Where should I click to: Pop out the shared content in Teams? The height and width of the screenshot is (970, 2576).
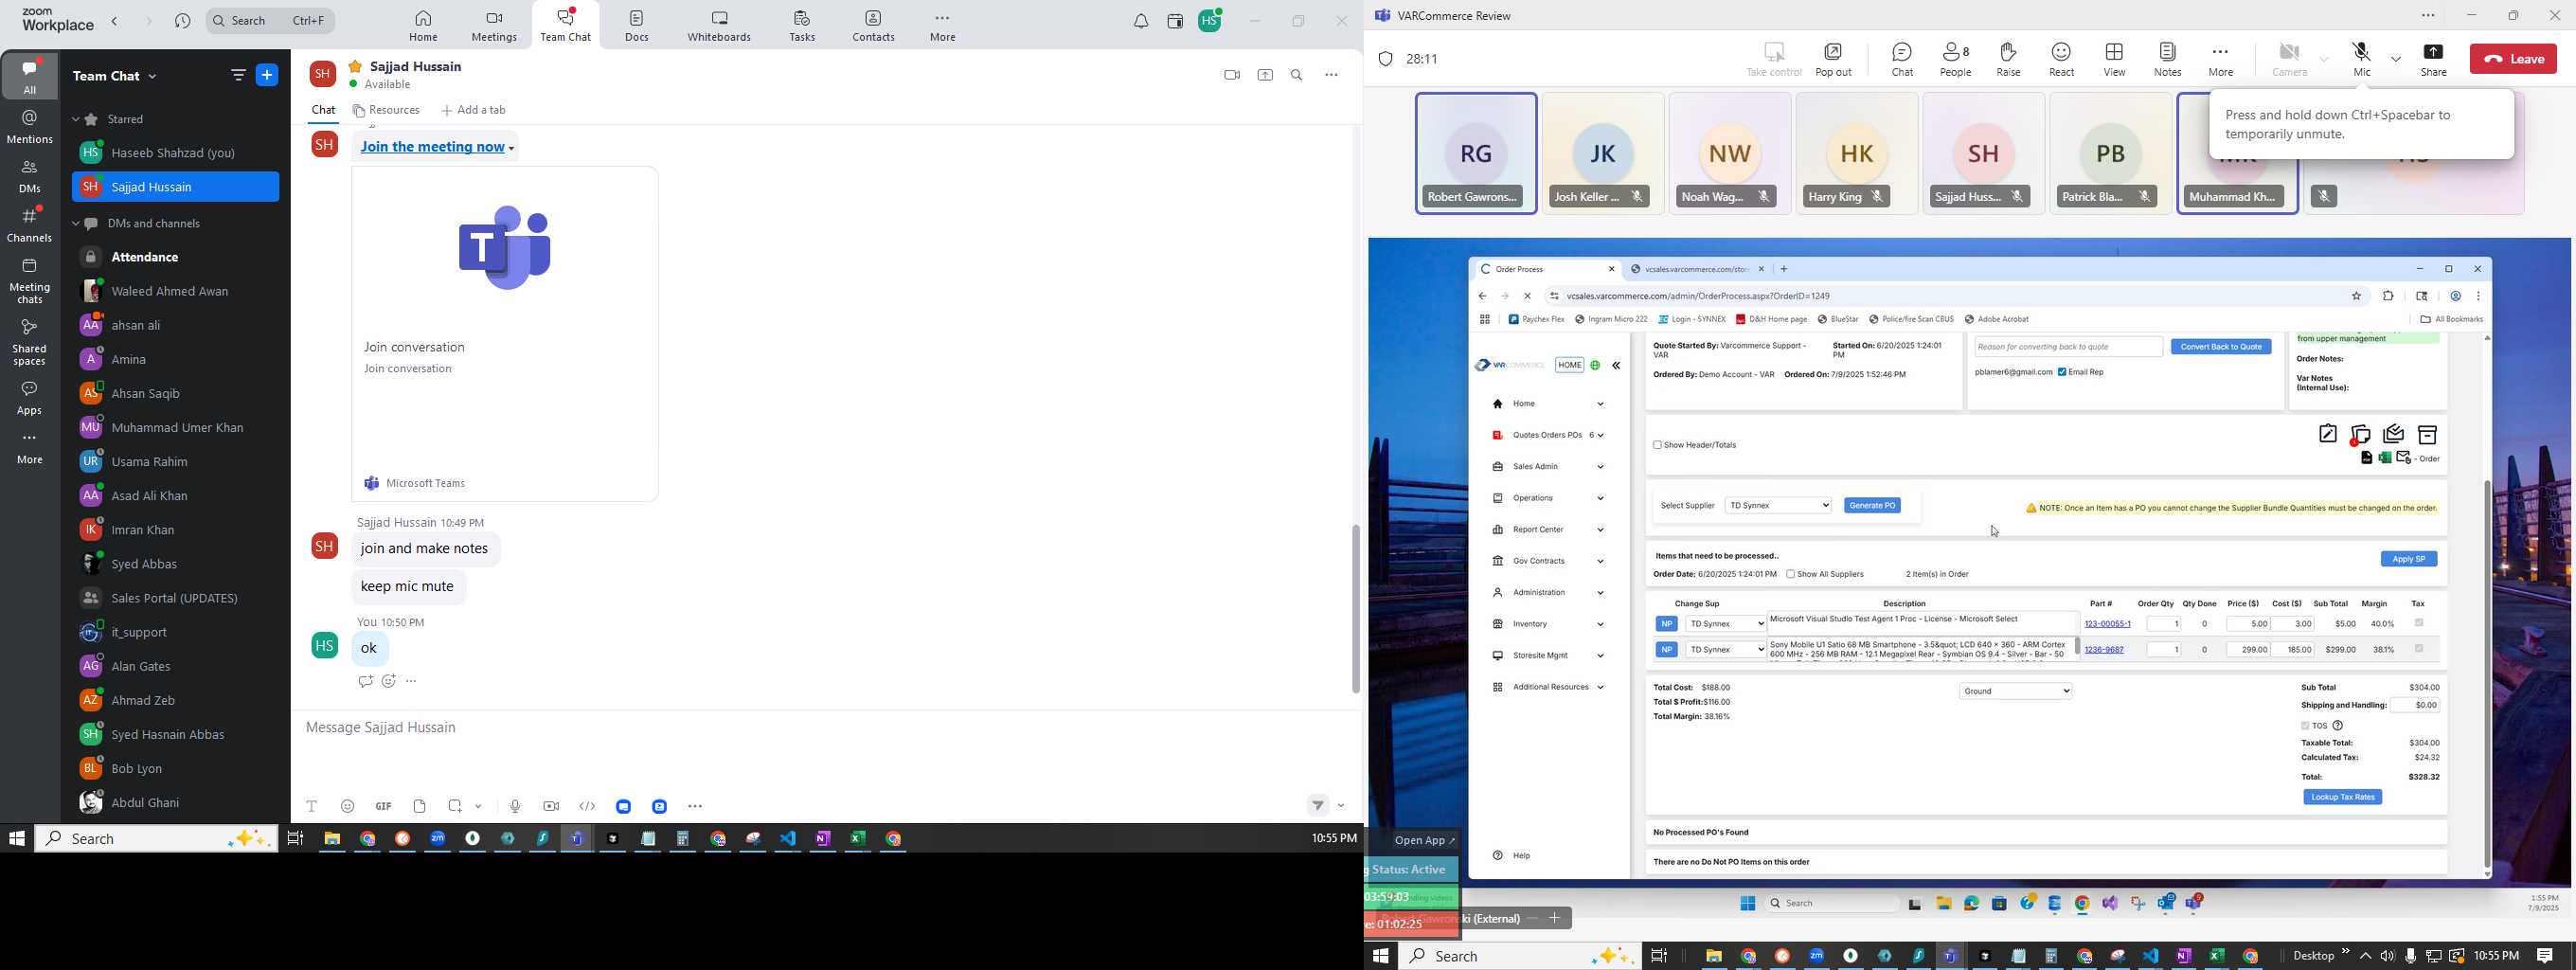1834,59
